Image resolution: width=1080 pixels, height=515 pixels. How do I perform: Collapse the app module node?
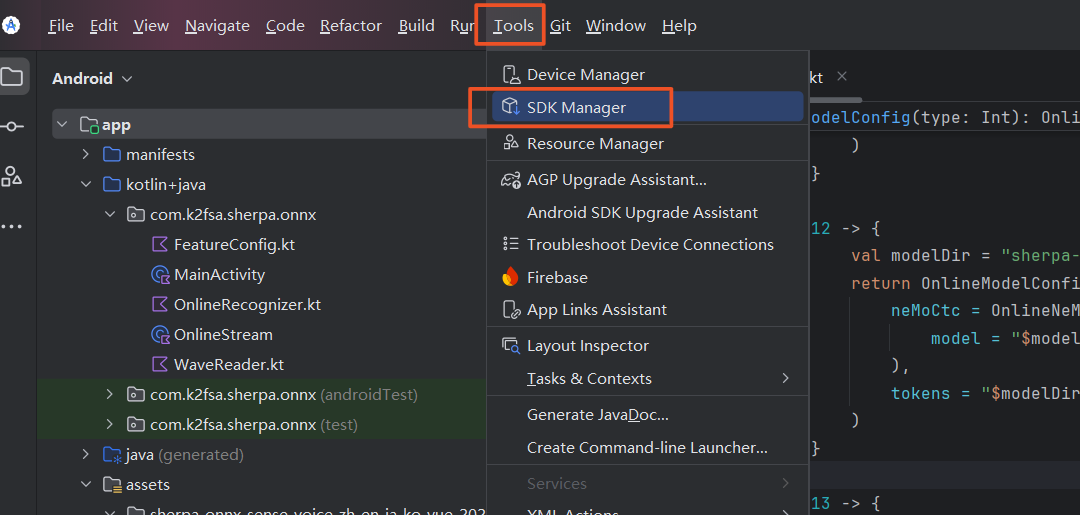click(x=62, y=125)
